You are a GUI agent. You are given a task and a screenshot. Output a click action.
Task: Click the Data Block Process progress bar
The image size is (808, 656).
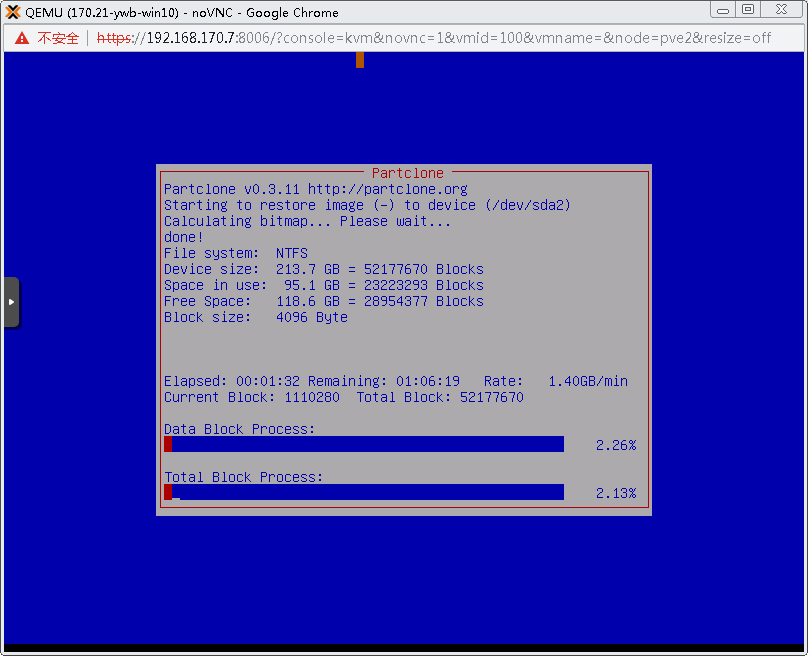364,444
